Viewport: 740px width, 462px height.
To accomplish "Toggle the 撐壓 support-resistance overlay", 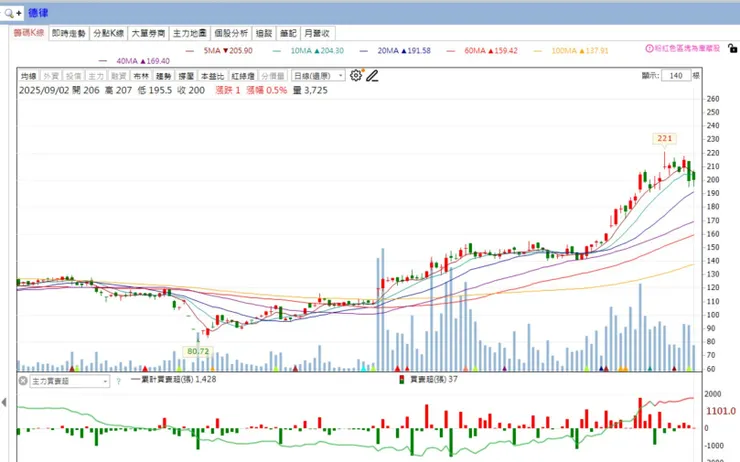I will coord(186,76).
